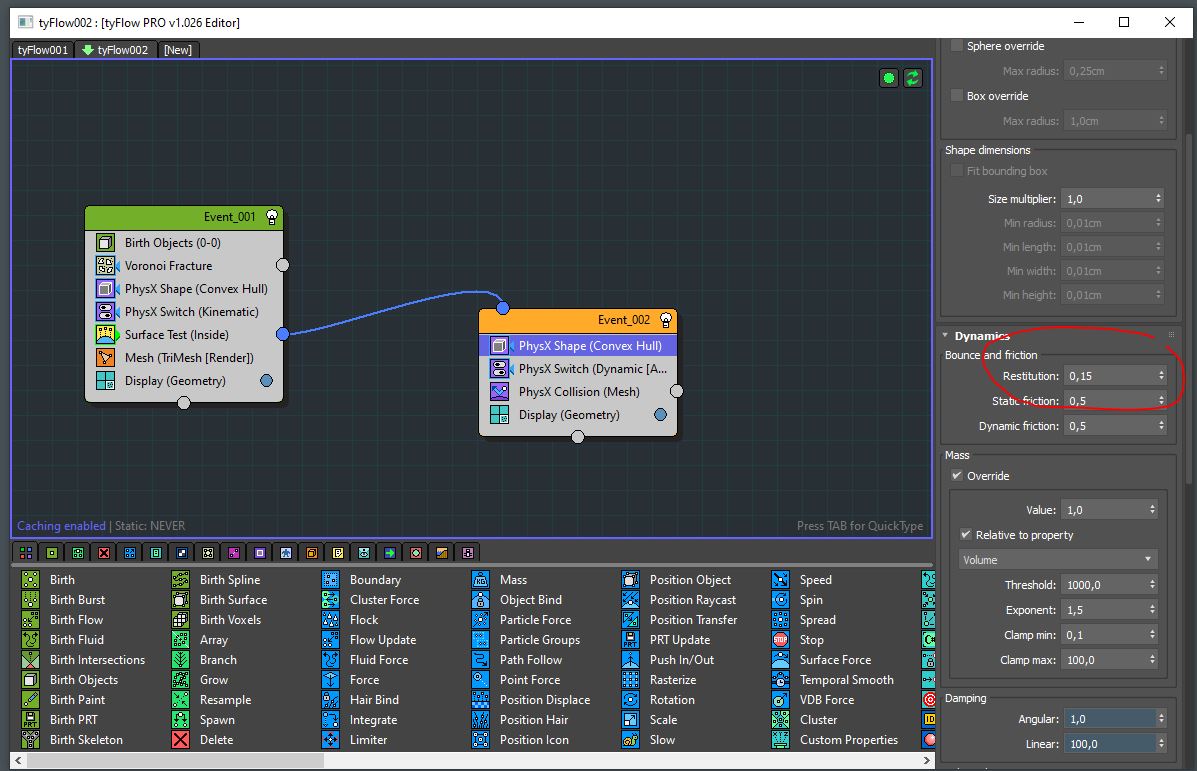
Task: Toggle Display (Geometry) dot in Event_002
Action: pos(660,415)
